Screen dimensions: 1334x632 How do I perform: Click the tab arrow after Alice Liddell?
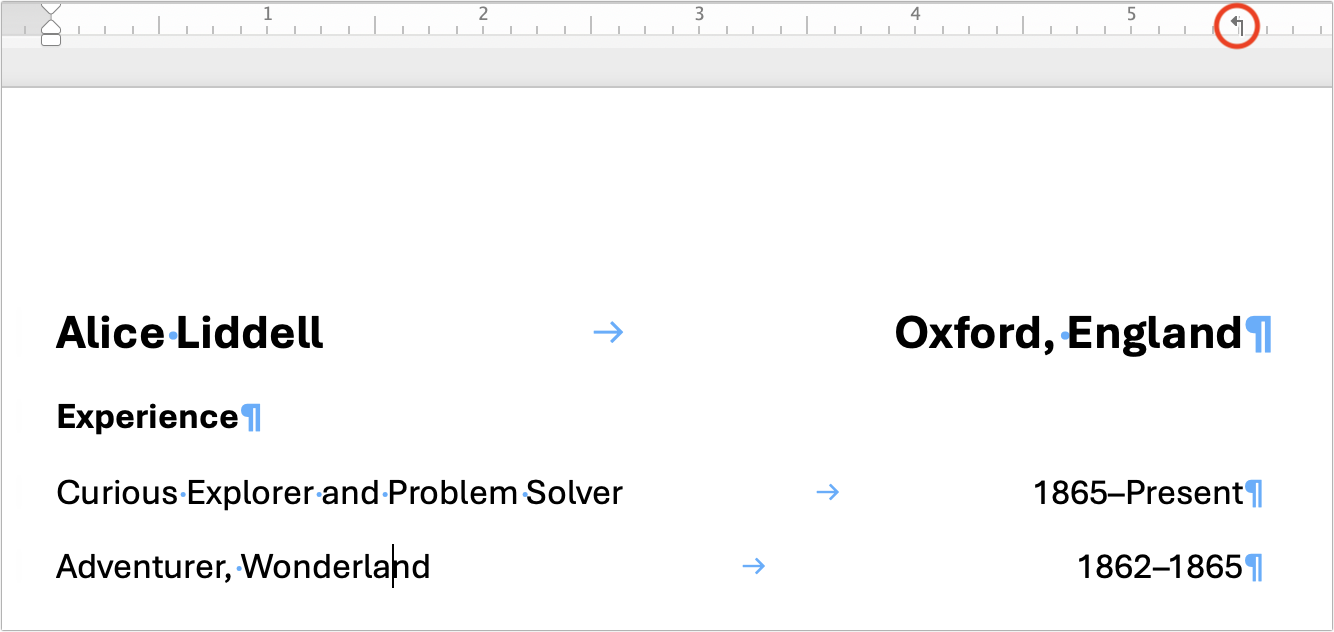click(x=607, y=333)
